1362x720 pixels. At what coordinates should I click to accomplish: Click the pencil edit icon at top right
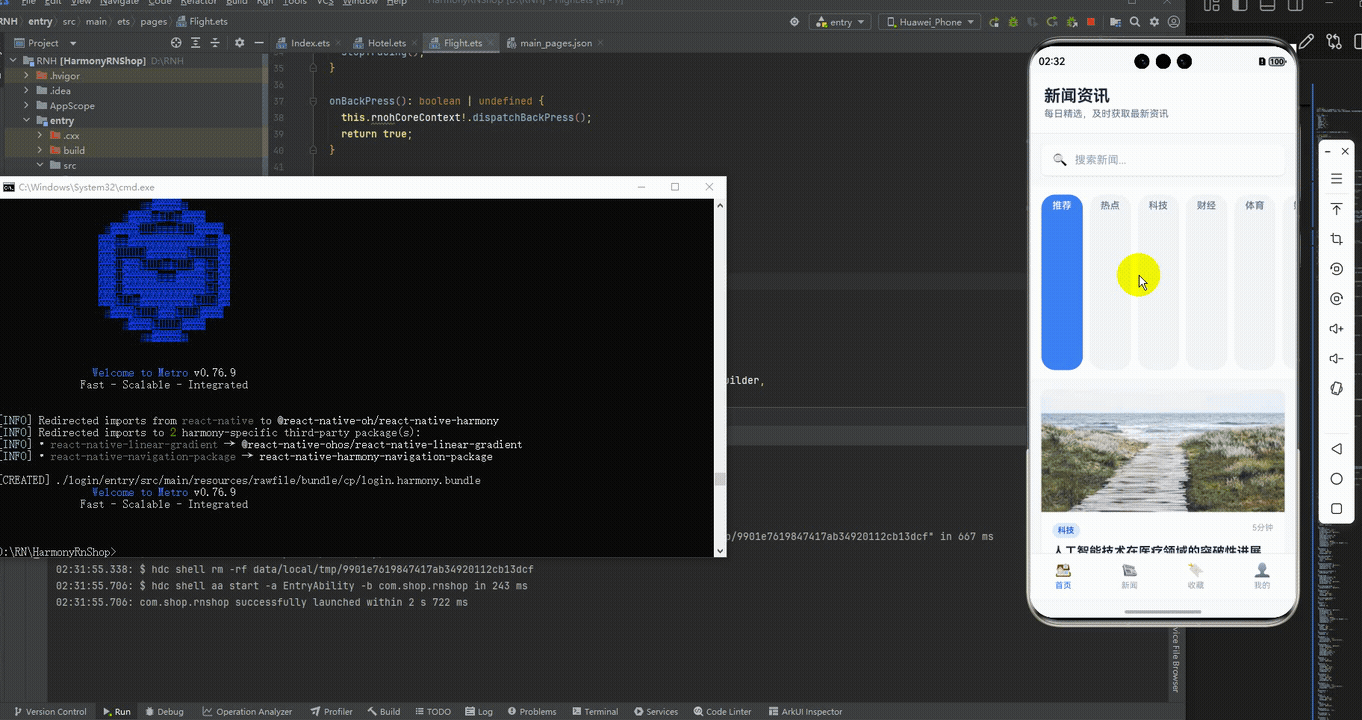click(1306, 41)
